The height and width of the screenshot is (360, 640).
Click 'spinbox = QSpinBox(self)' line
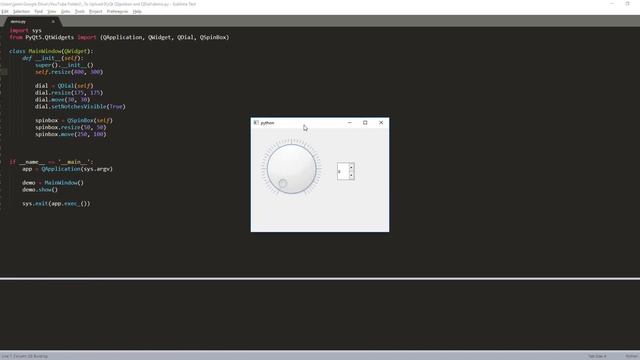click(x=73, y=120)
